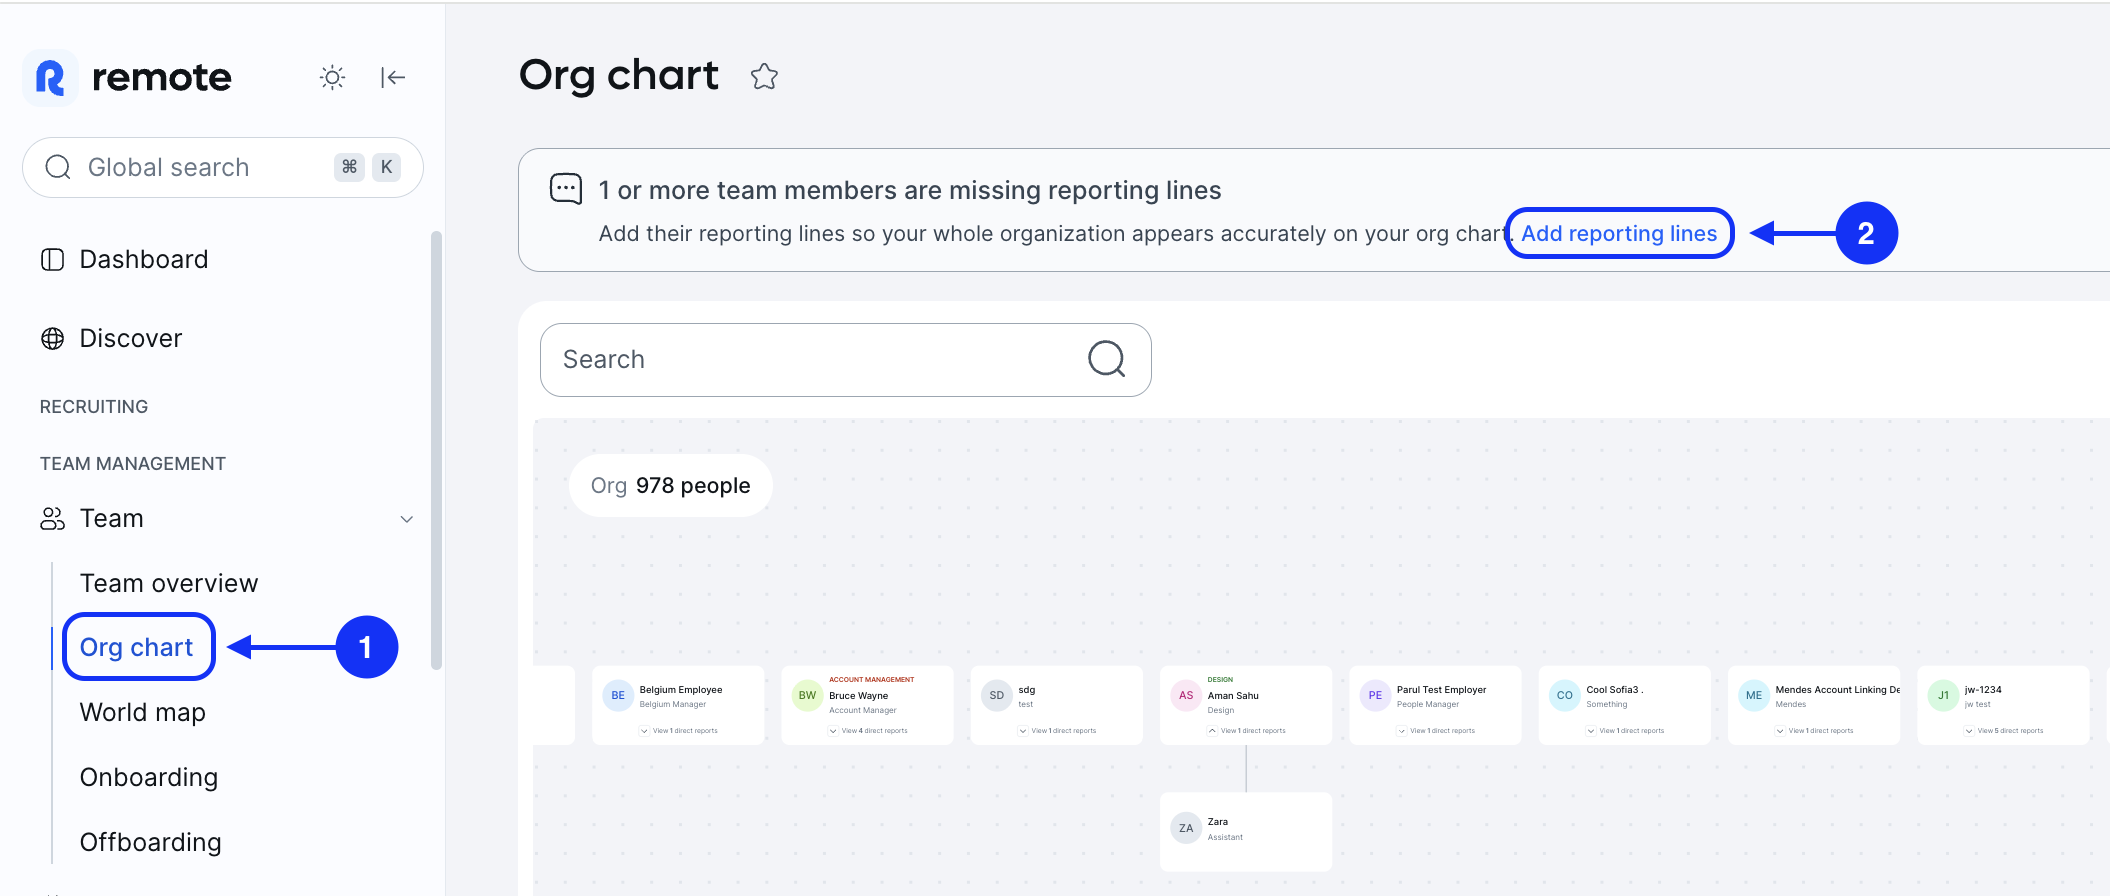Focus the org chart Search field
The image size is (2110, 896).
846,359
